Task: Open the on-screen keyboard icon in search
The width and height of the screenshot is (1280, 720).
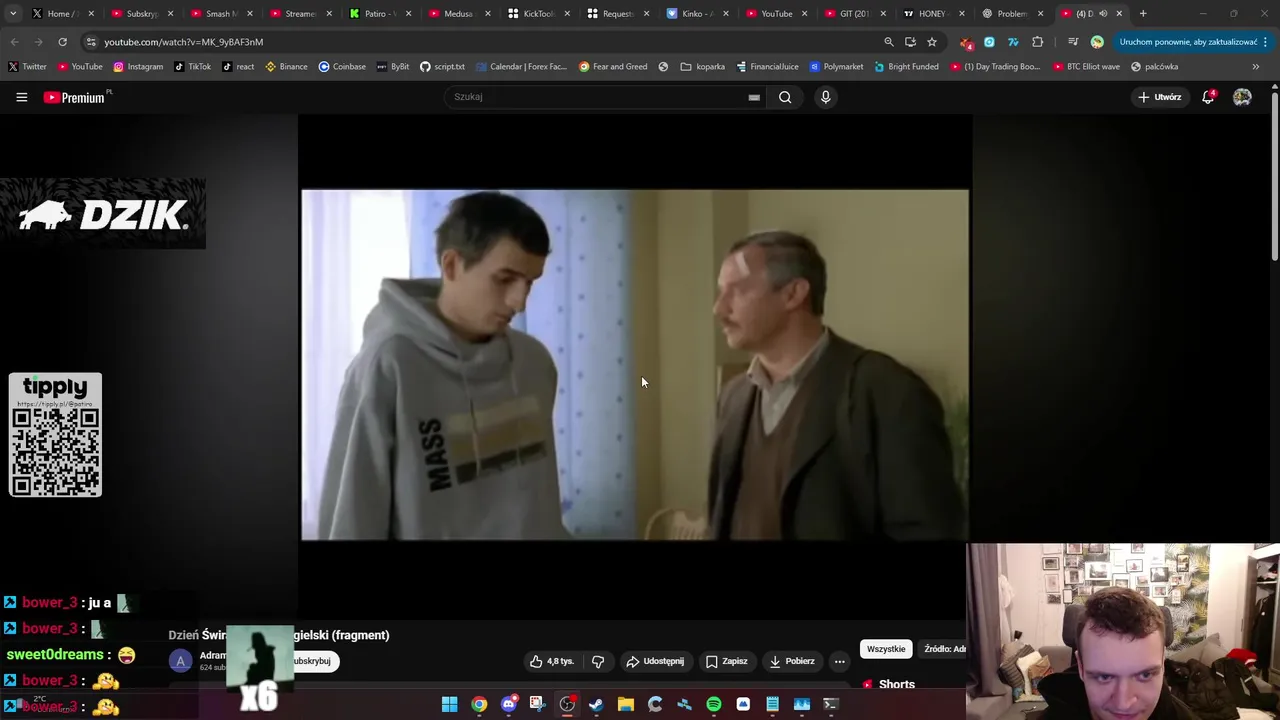Action: 754,97
